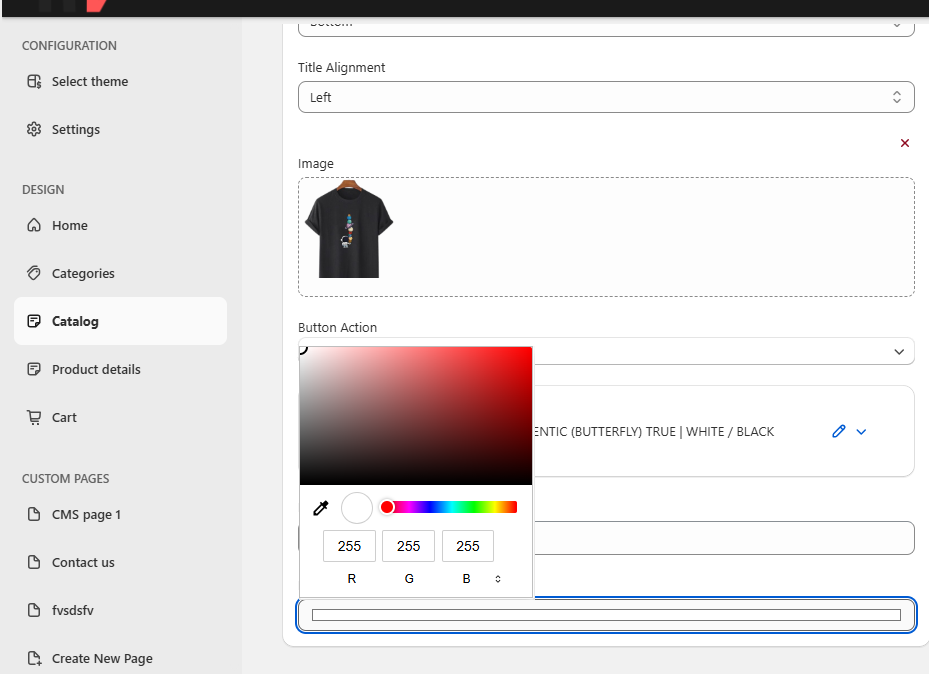Toggle RGB color format switcher arrows
Viewport: 929px width, 674px height.
pos(498,579)
